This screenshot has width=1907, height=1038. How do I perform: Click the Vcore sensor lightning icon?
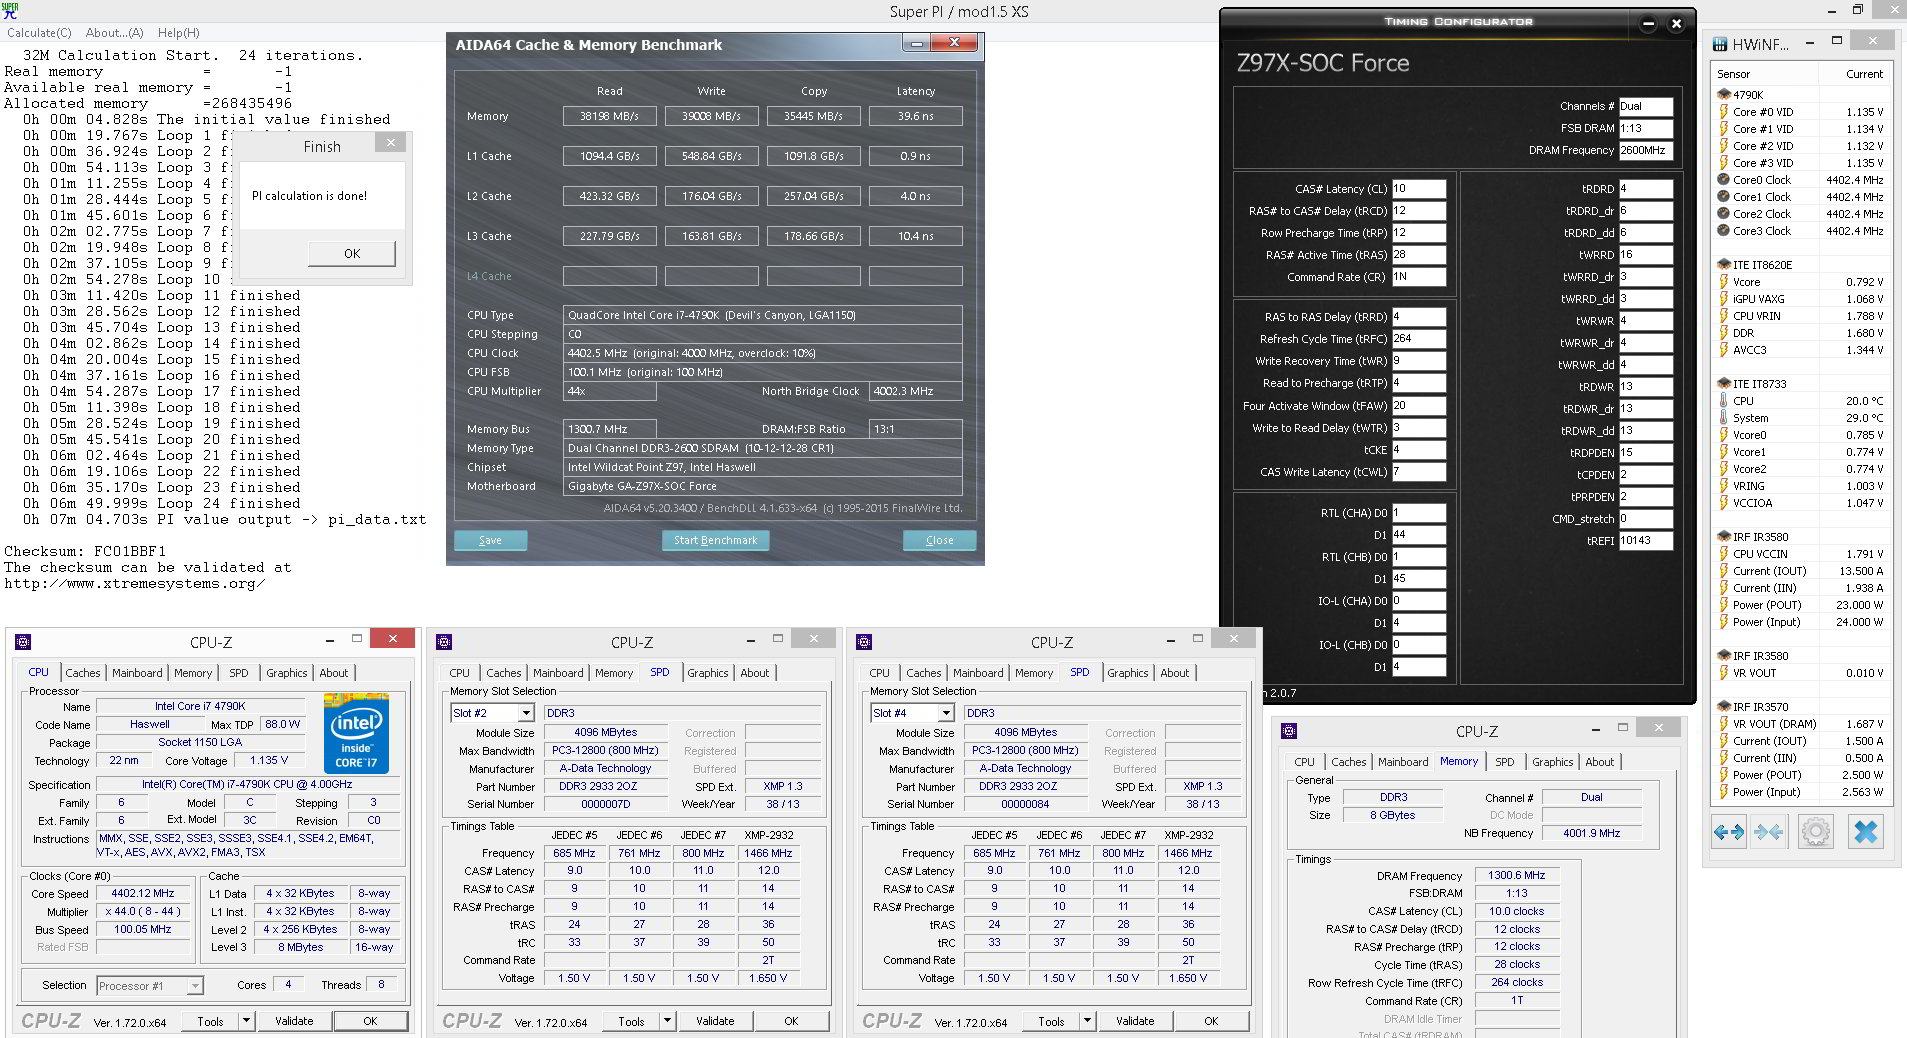(x=1724, y=282)
